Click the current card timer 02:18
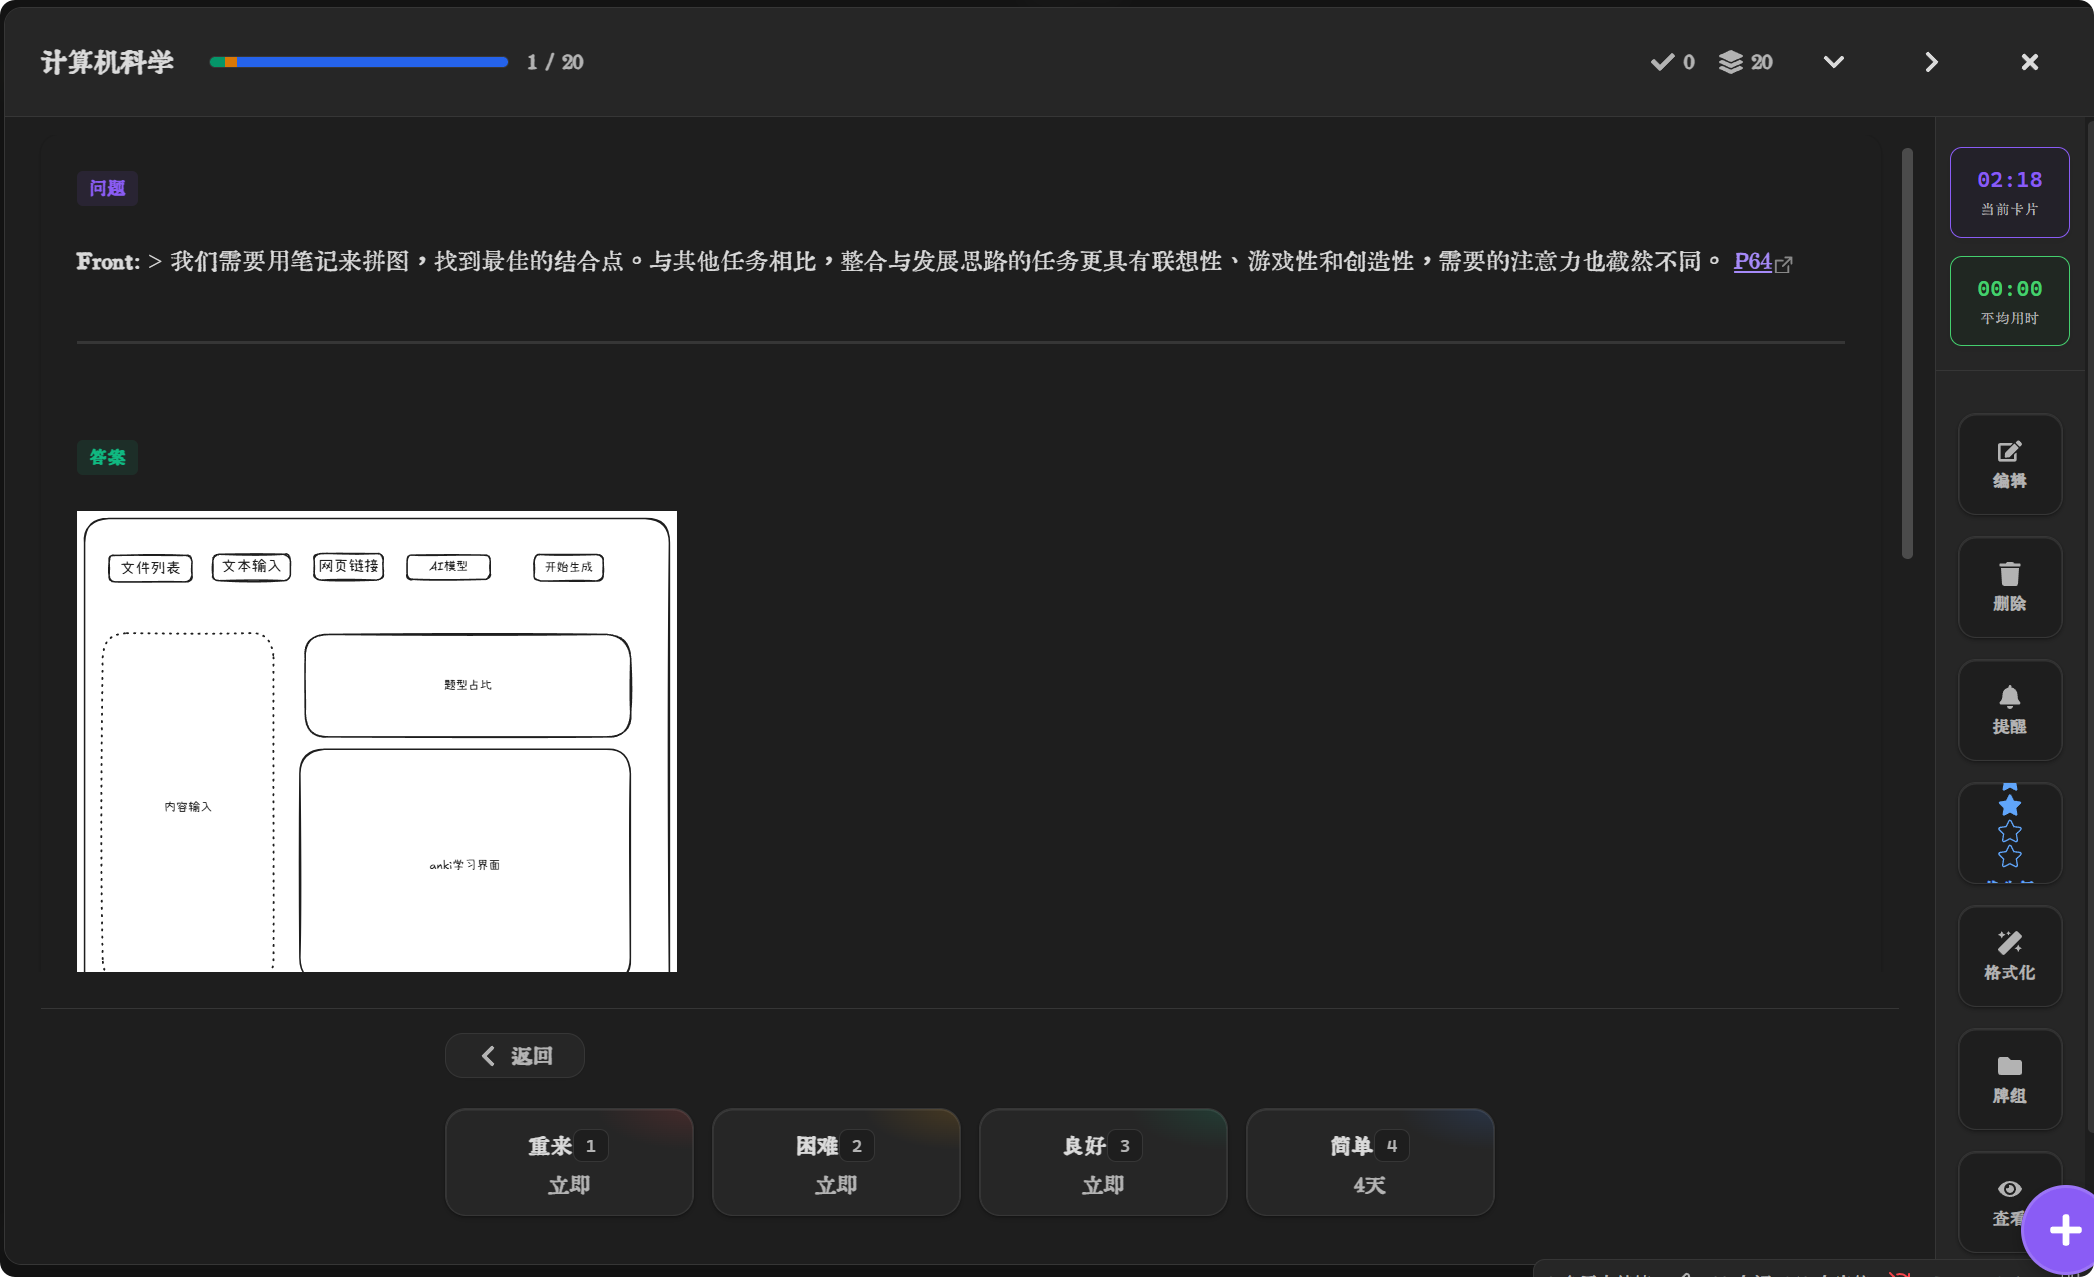This screenshot has height=1277, width=2094. tap(2009, 192)
